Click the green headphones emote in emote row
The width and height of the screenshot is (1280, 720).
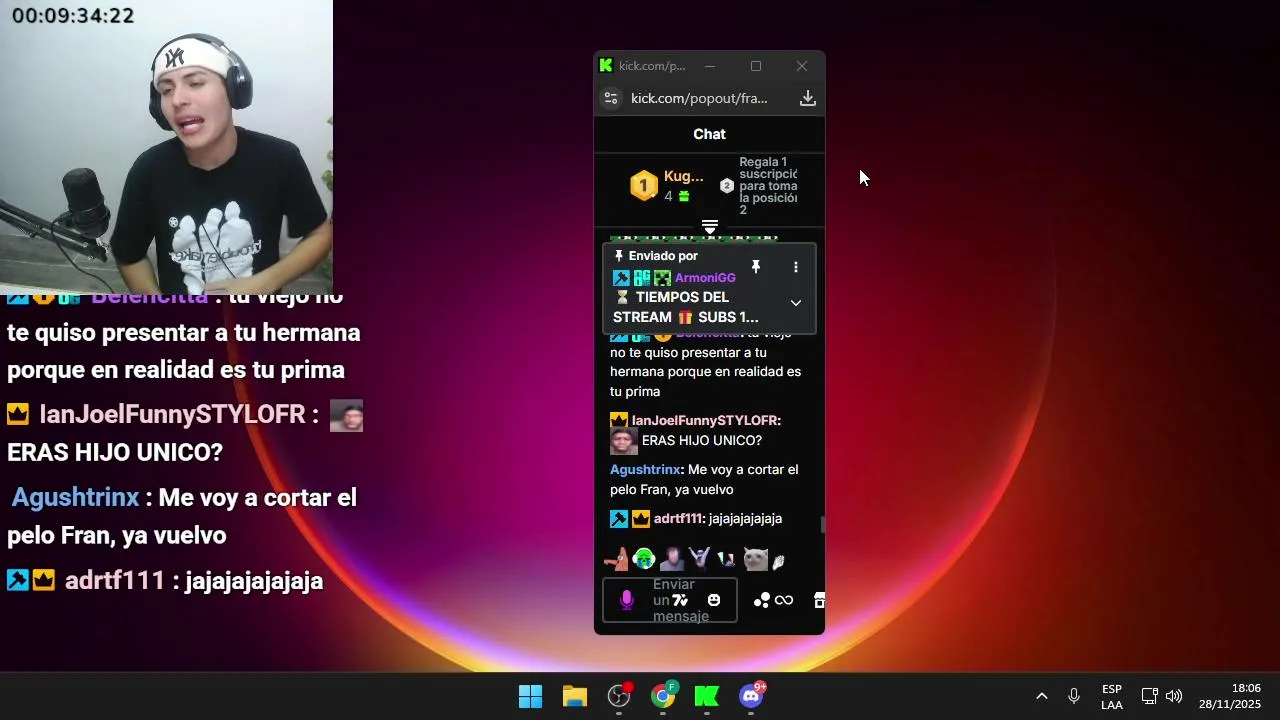644,559
